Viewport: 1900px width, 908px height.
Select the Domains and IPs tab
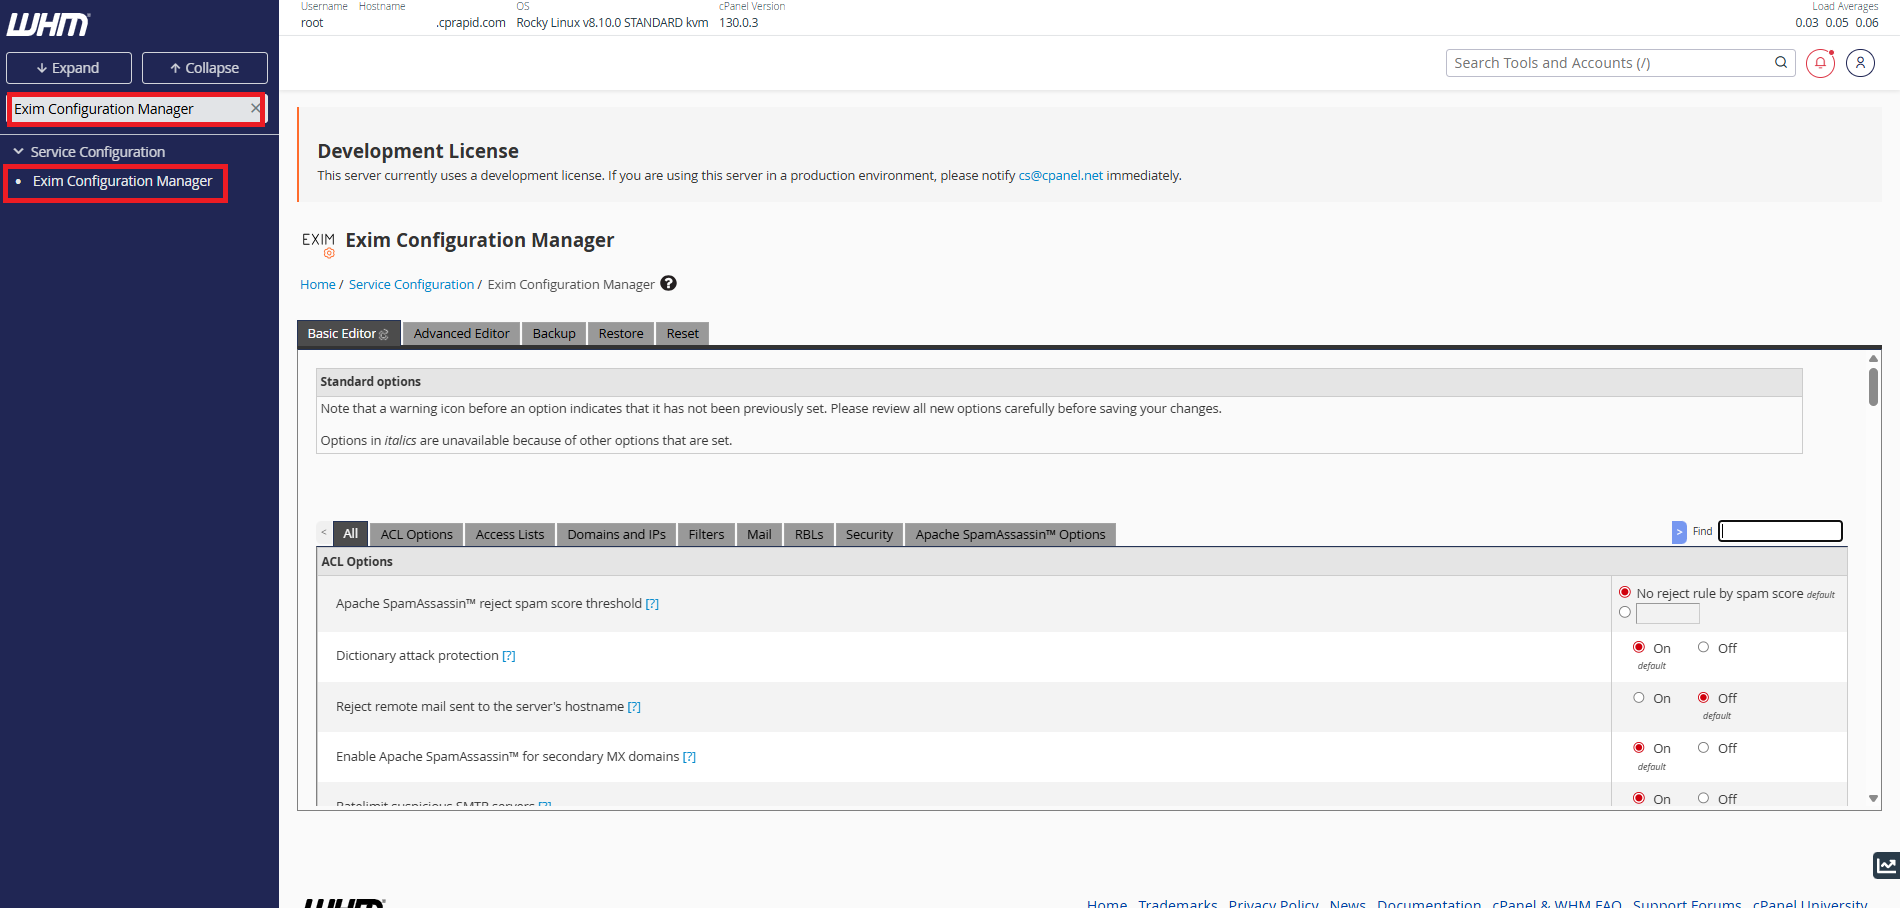616,534
